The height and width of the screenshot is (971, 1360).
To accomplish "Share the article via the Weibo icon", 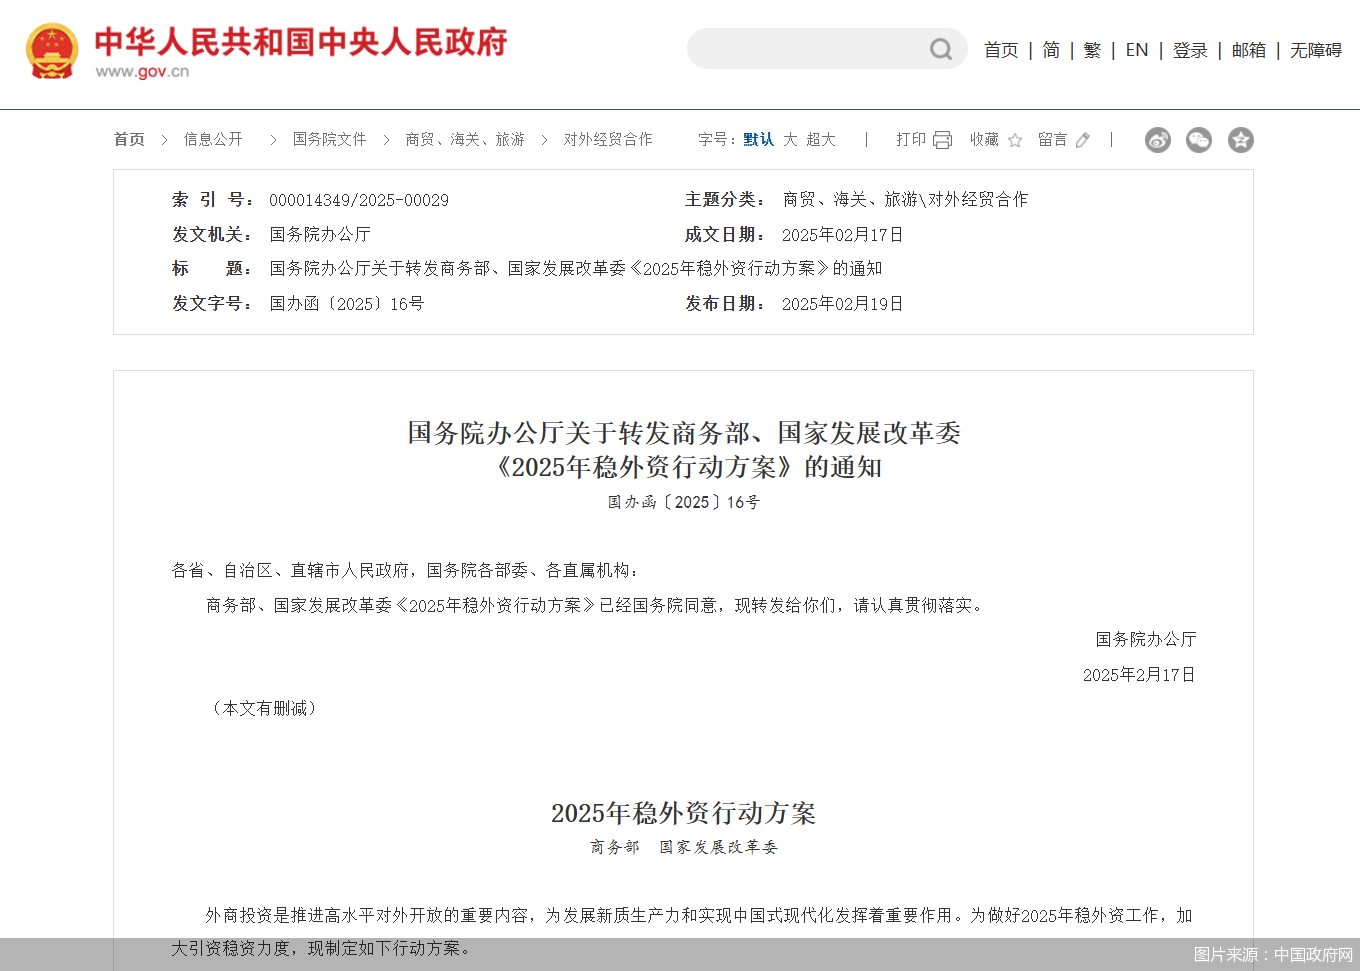I will [1158, 140].
